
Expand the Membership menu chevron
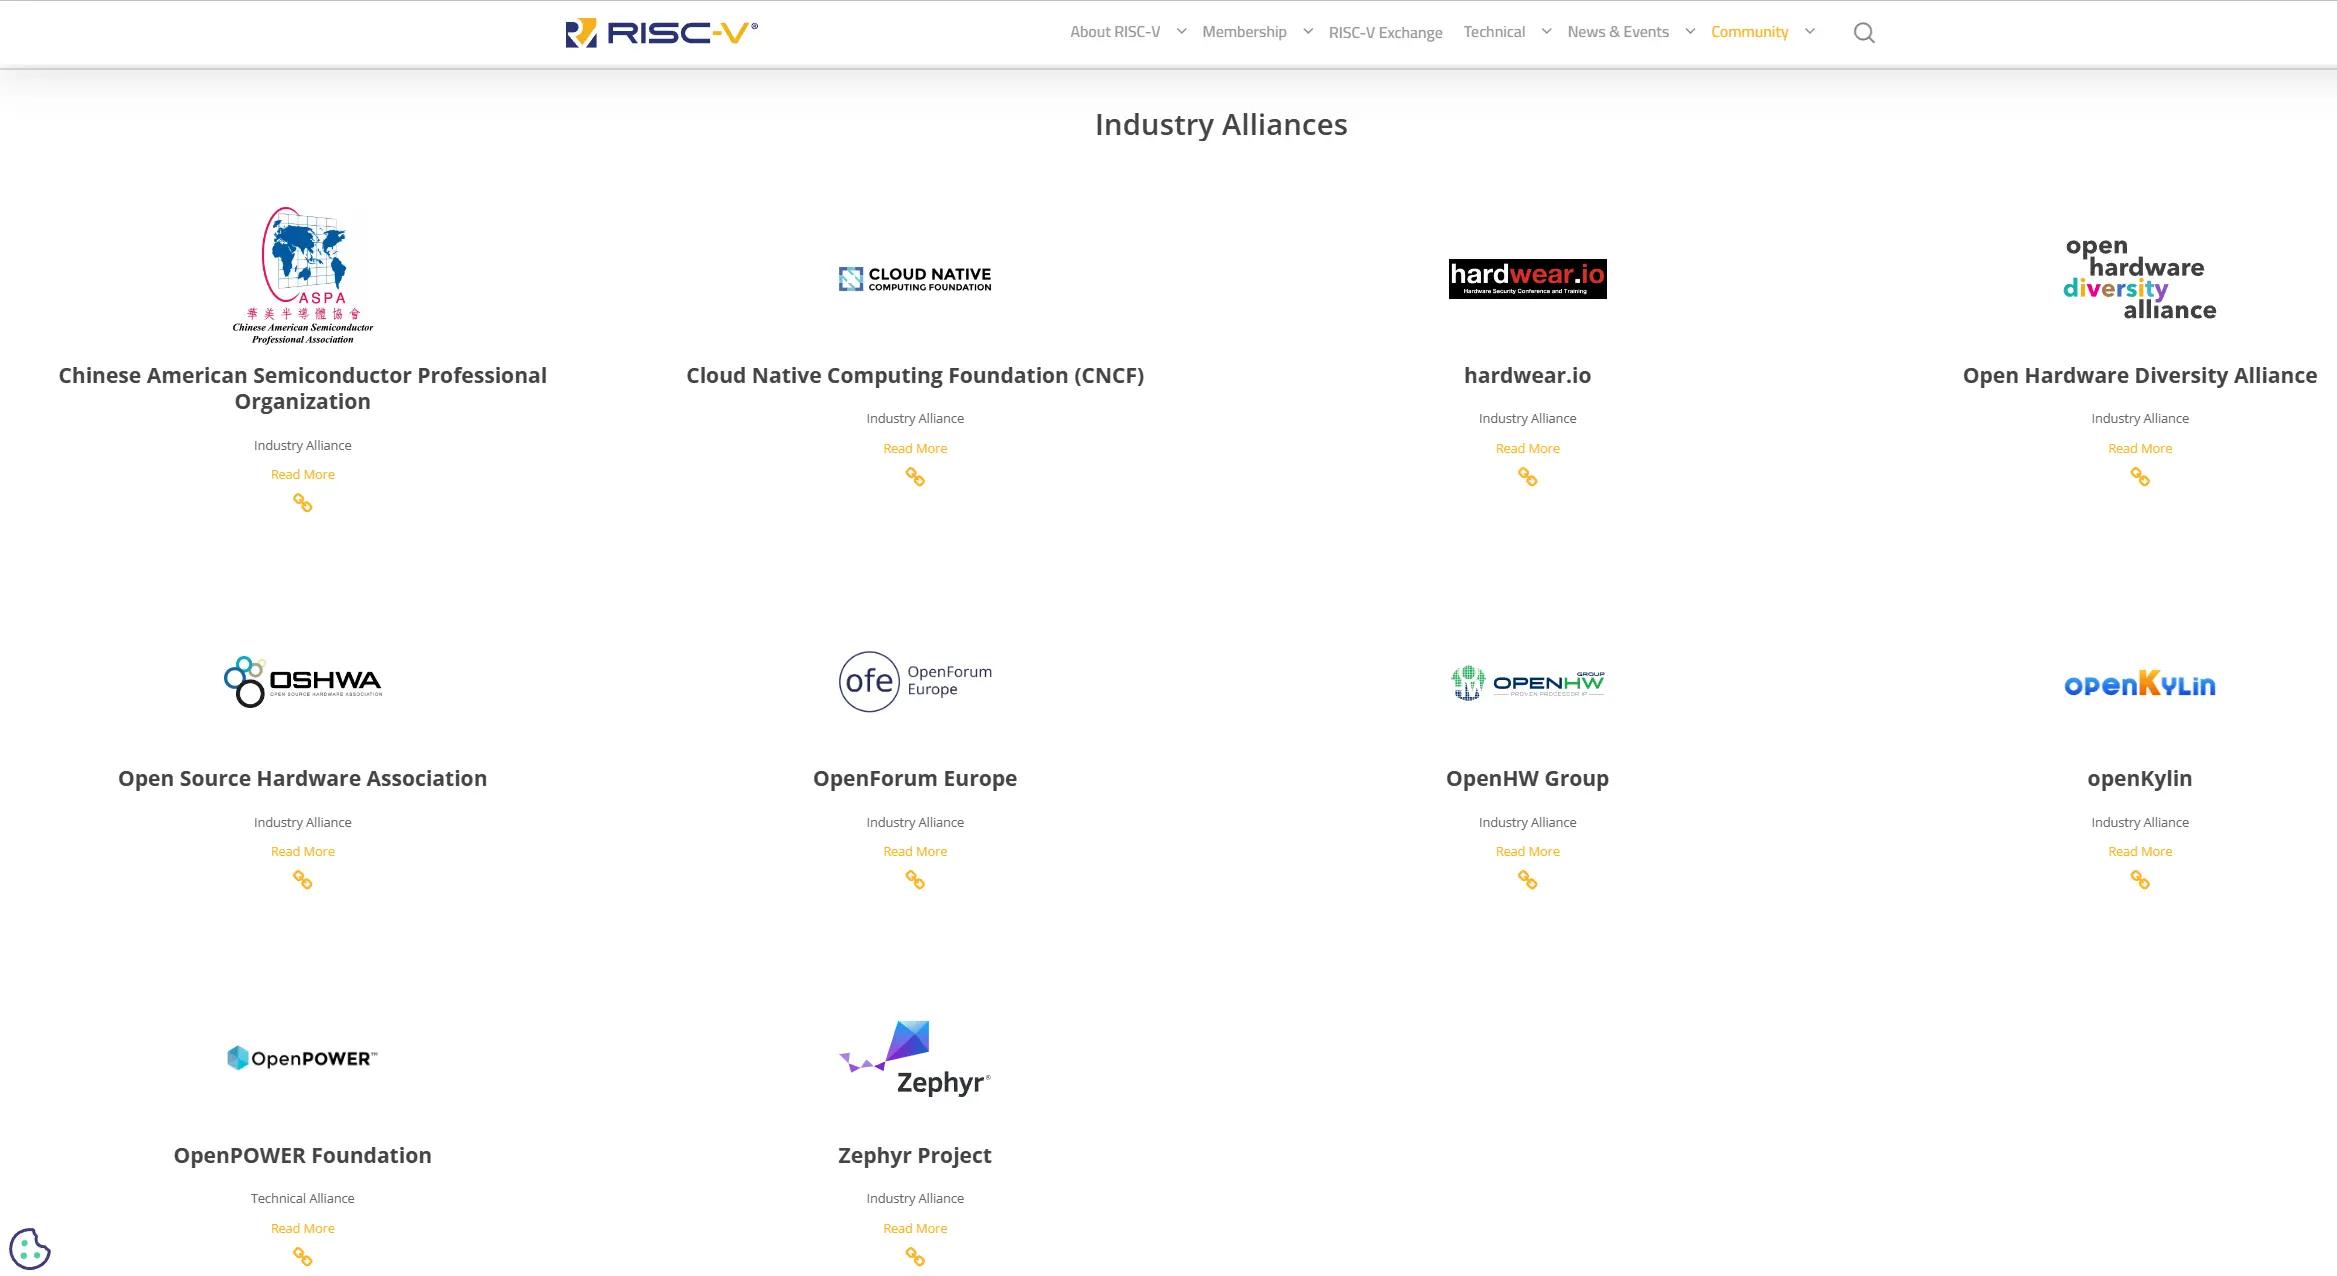coord(1307,31)
